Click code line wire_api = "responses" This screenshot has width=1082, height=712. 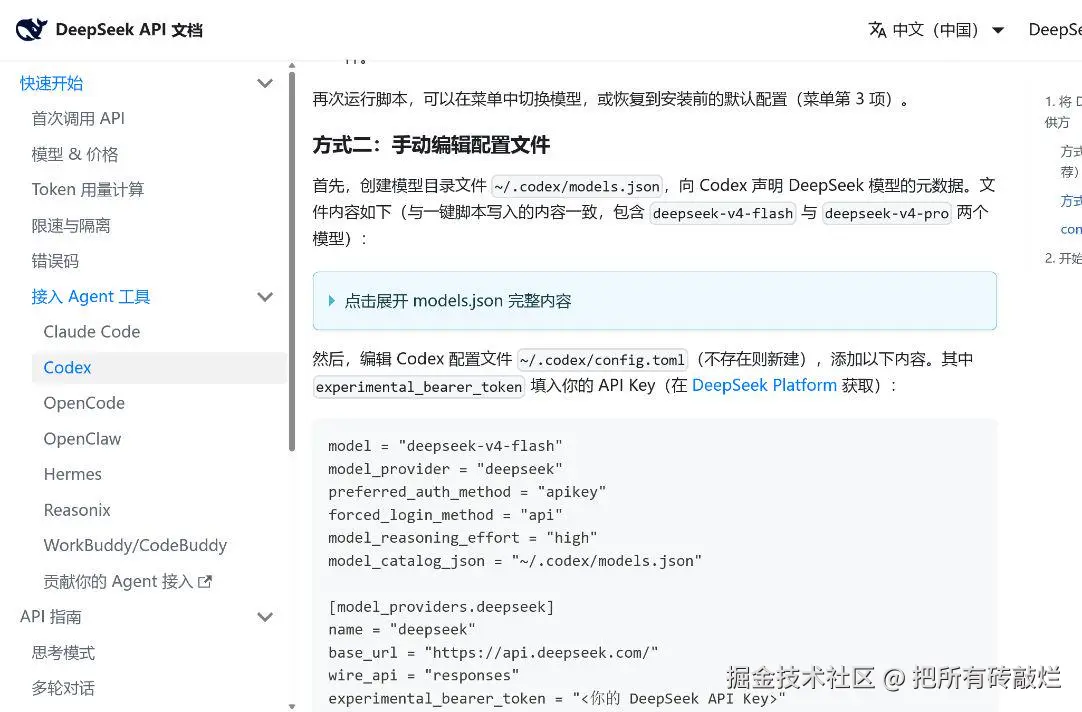(424, 675)
